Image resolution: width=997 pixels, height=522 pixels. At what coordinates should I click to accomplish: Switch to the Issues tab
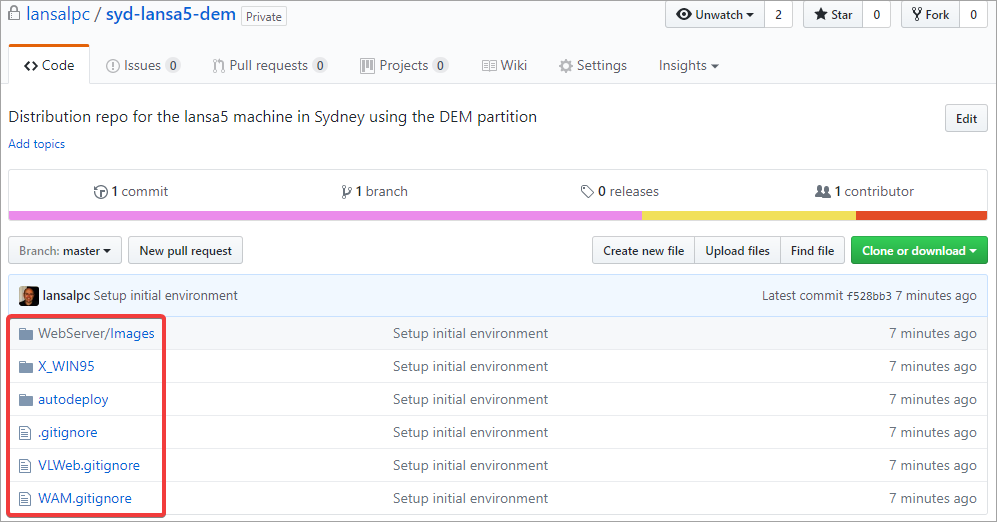click(142, 66)
